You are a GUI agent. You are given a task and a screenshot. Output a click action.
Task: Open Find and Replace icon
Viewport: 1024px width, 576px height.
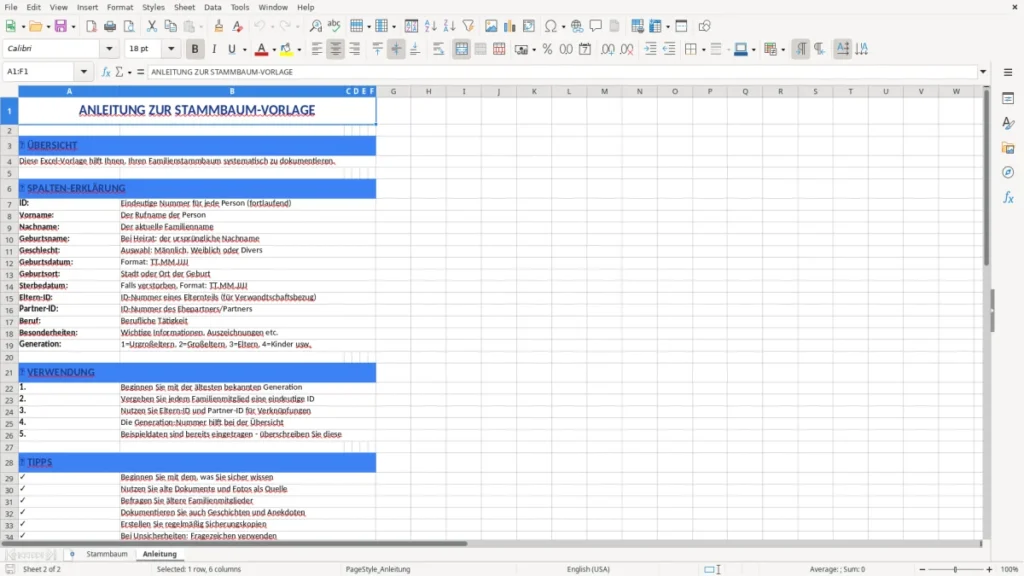tap(315, 26)
